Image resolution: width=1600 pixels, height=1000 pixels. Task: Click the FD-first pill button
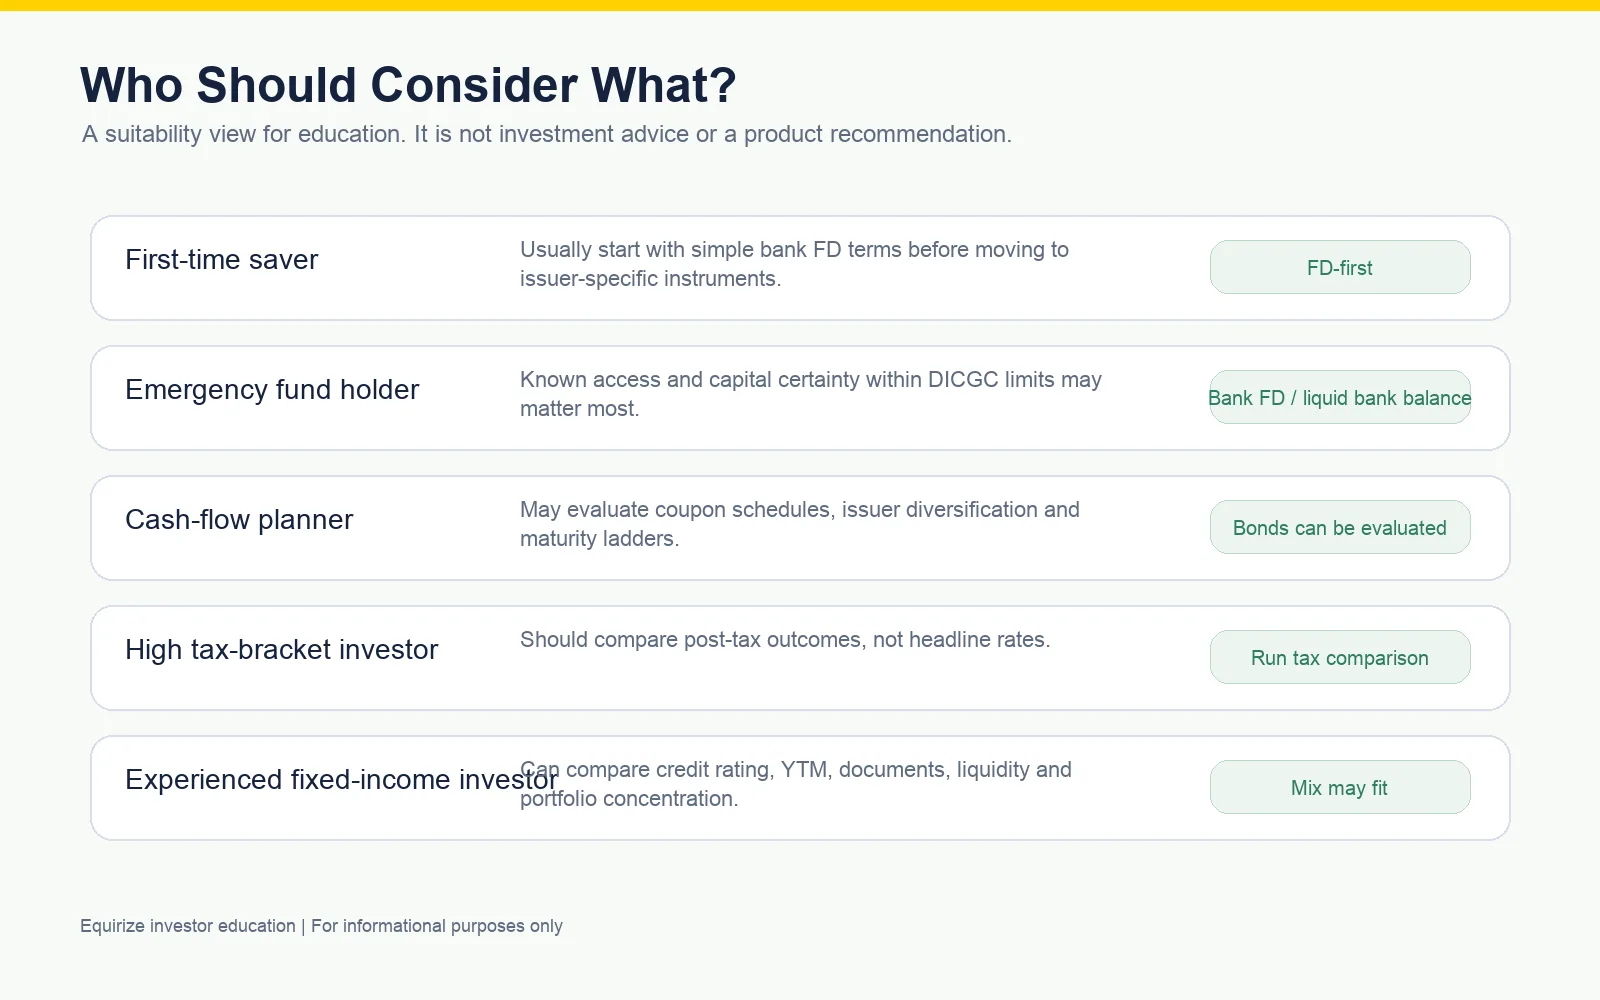pyautogui.click(x=1340, y=267)
